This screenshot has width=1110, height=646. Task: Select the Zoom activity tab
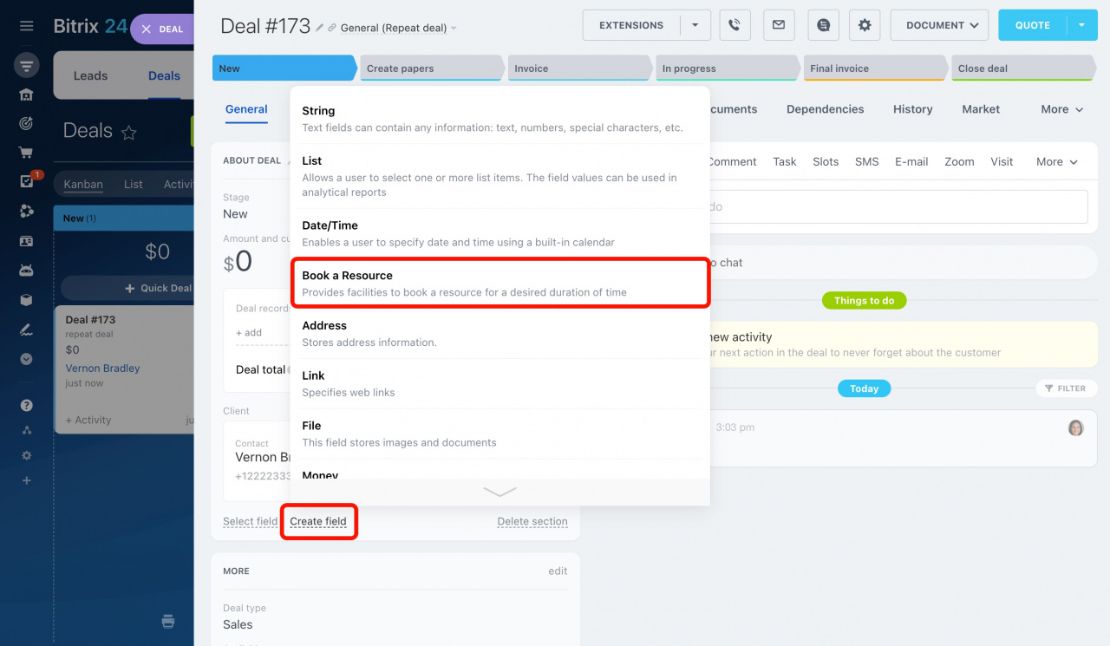(959, 162)
